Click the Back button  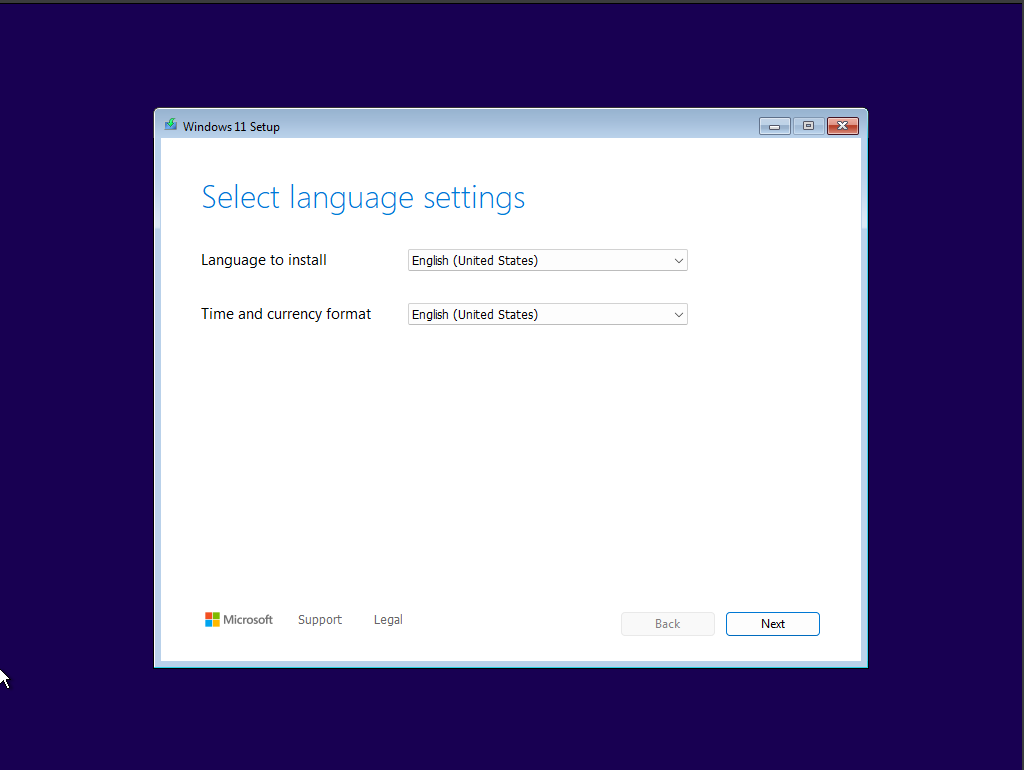667,623
